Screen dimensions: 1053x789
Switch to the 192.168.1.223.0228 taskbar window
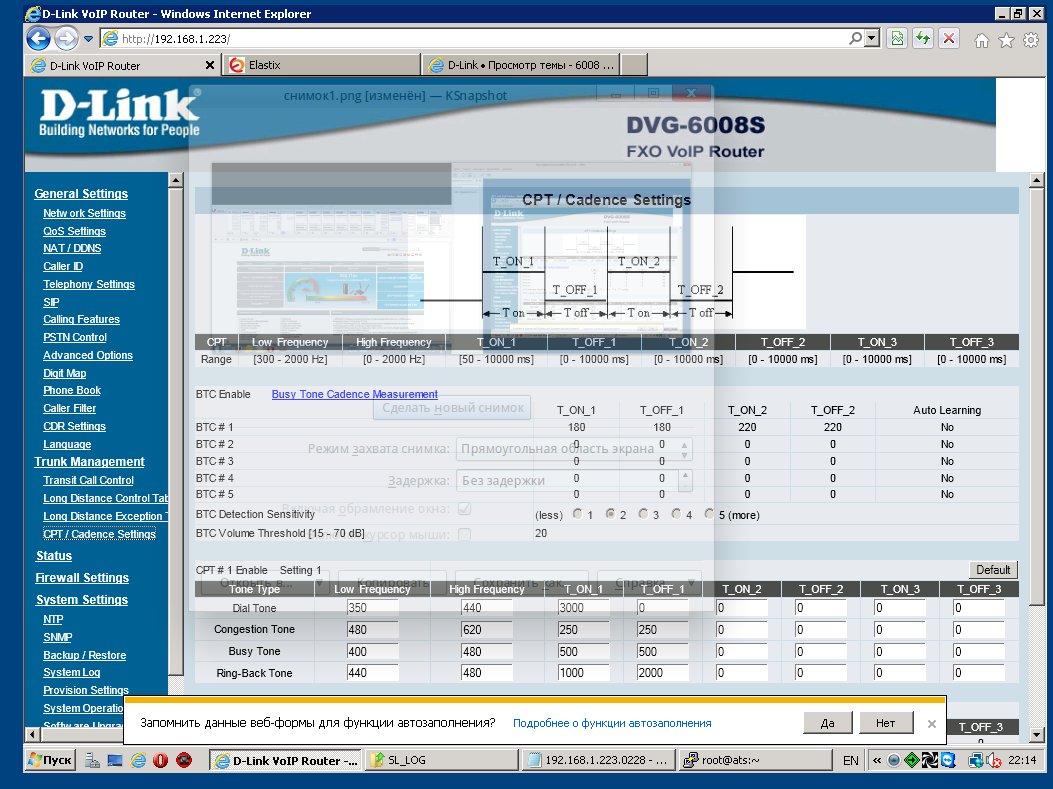click(598, 760)
